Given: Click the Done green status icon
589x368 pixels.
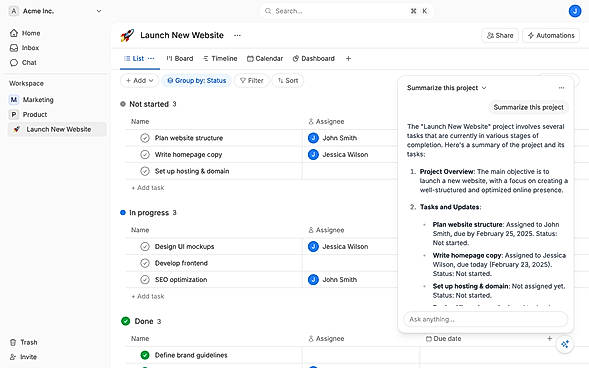Looking at the screenshot, I should (125, 321).
